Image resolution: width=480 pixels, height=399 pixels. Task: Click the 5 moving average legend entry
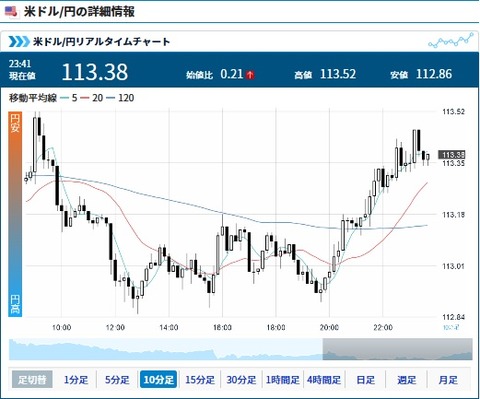click(69, 98)
